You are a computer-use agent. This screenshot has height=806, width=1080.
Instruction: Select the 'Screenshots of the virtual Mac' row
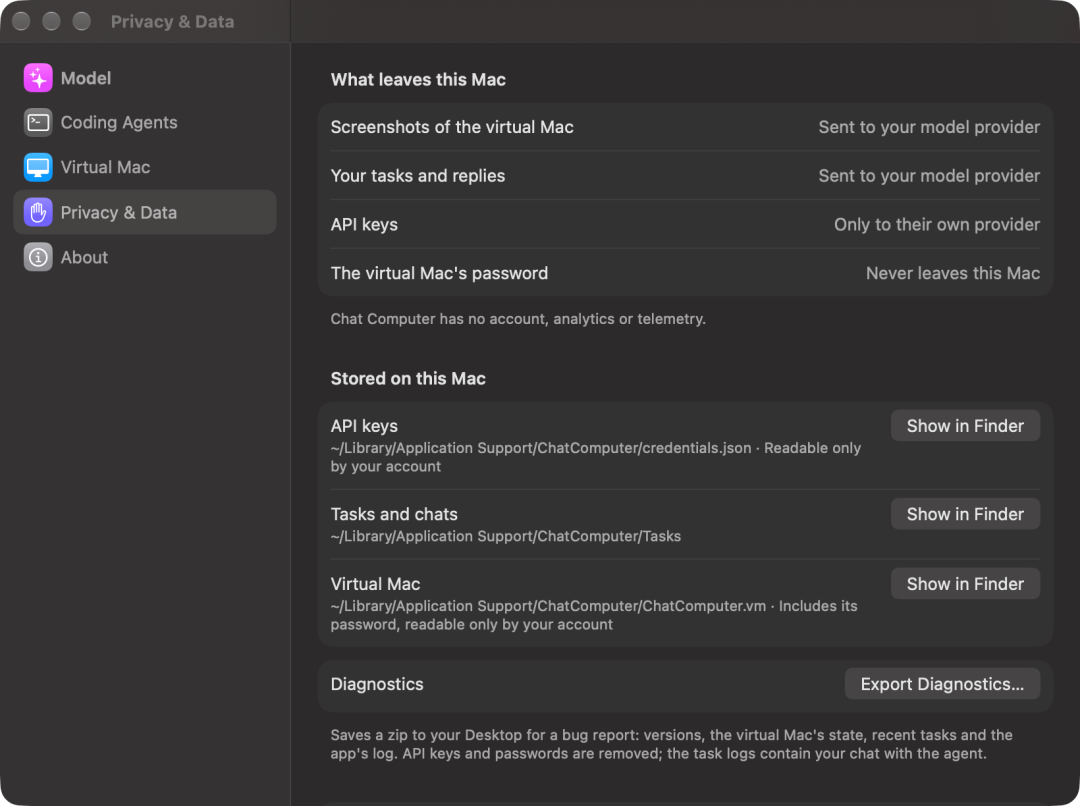(x=685, y=127)
